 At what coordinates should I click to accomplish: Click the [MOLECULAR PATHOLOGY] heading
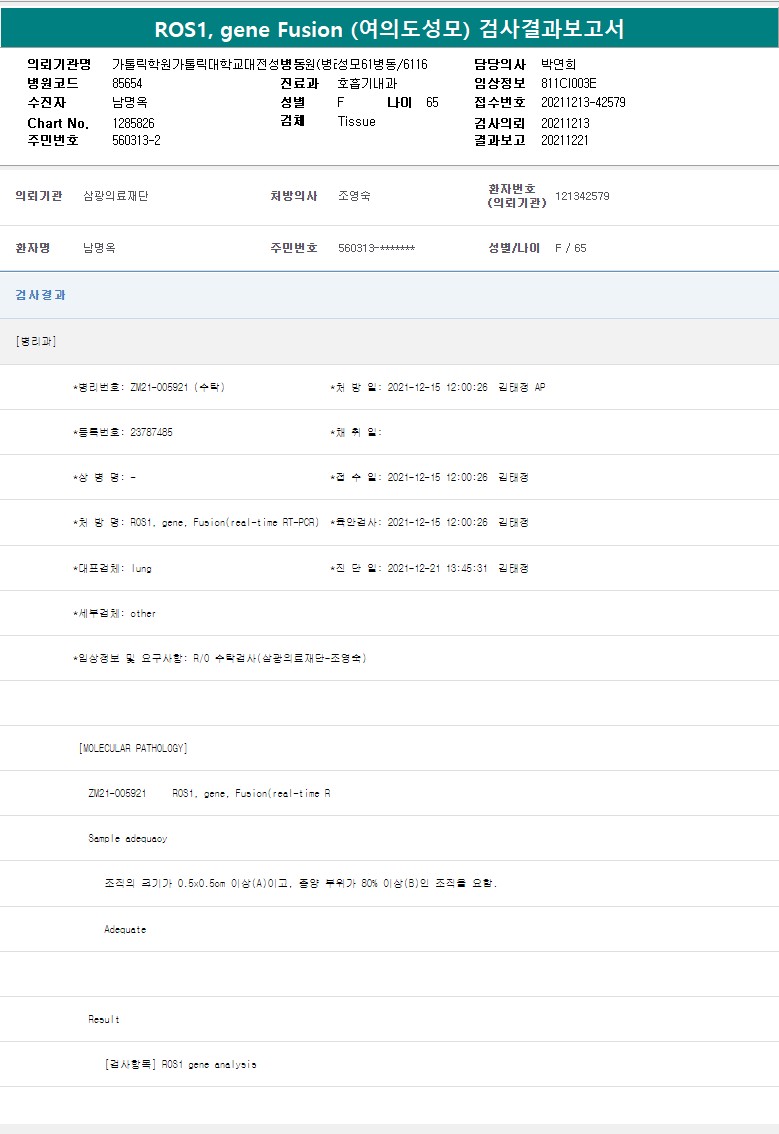click(132, 748)
